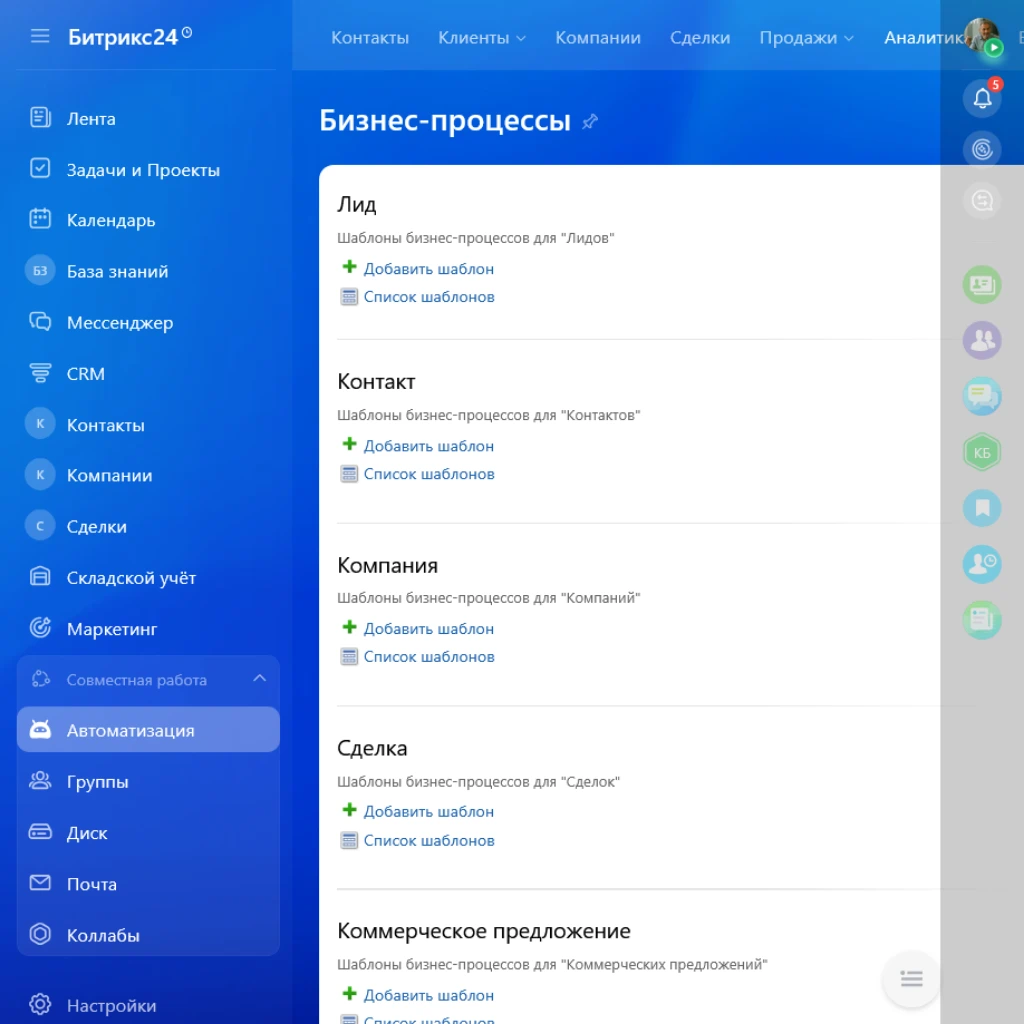Open the КБ panel on the right rail
Image resolution: width=1024 pixels, height=1024 pixels.
(x=981, y=452)
